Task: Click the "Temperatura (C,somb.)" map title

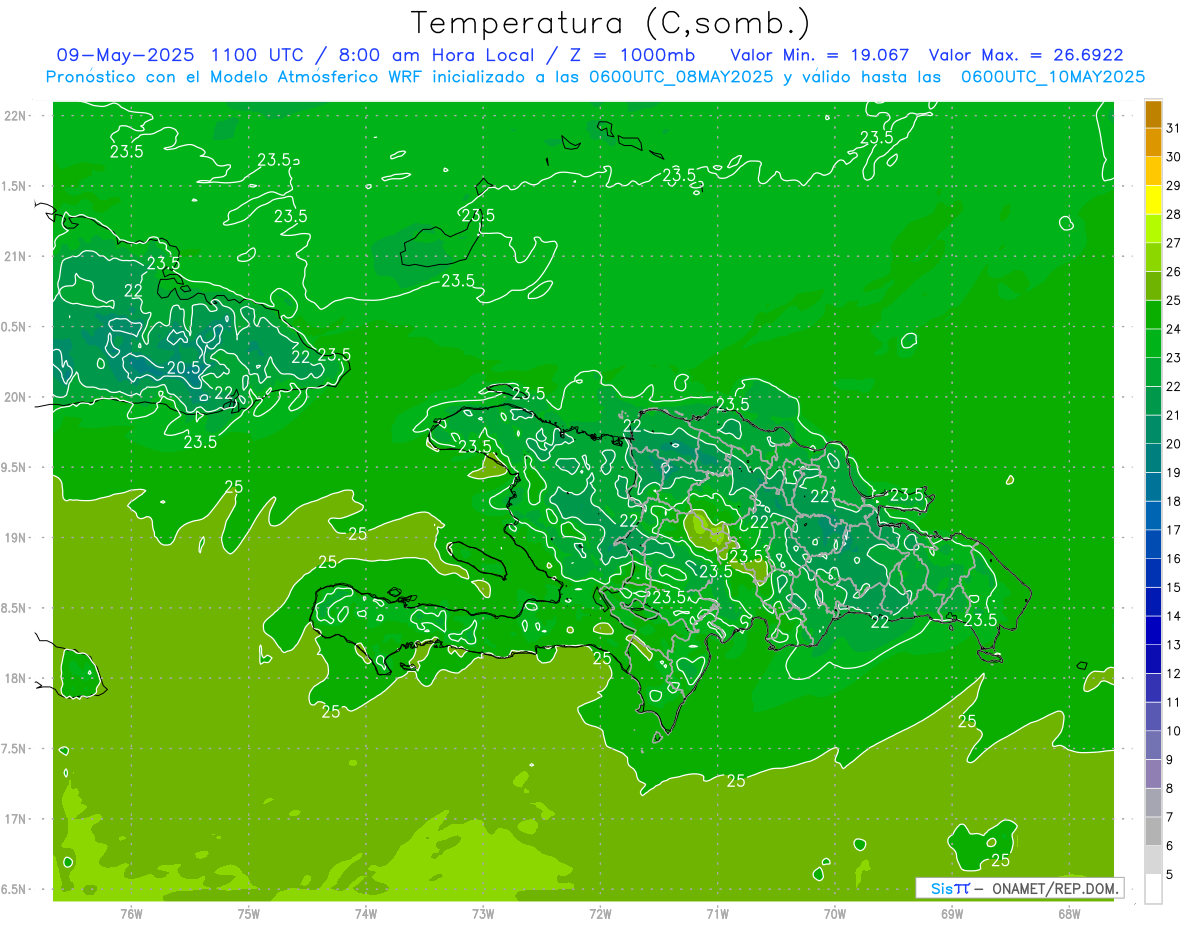Action: [610, 23]
